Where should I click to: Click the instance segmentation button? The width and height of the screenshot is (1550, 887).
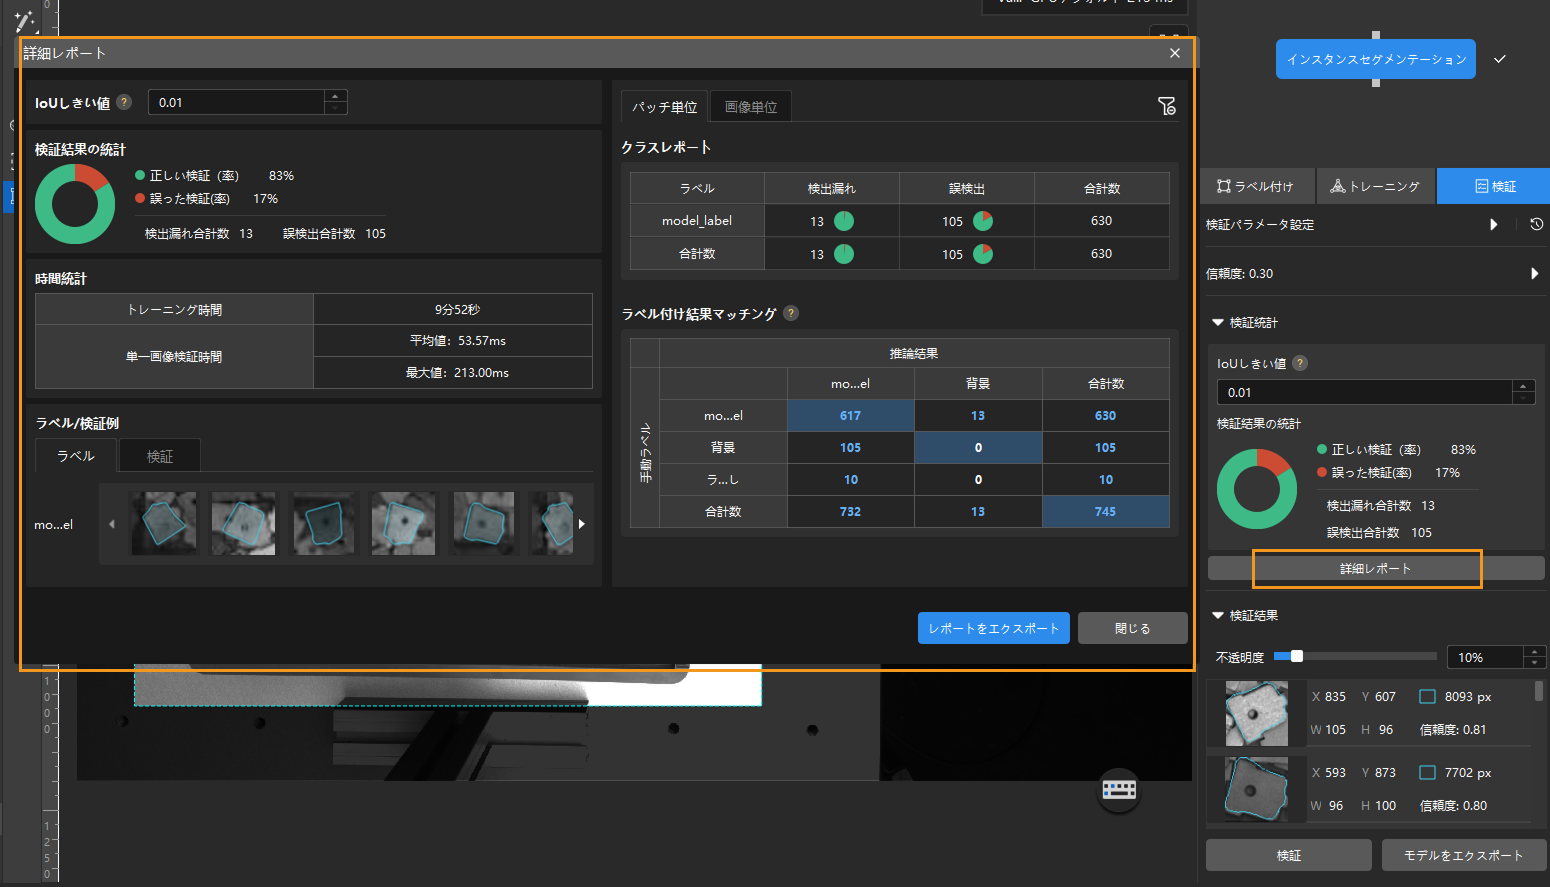pos(1376,59)
